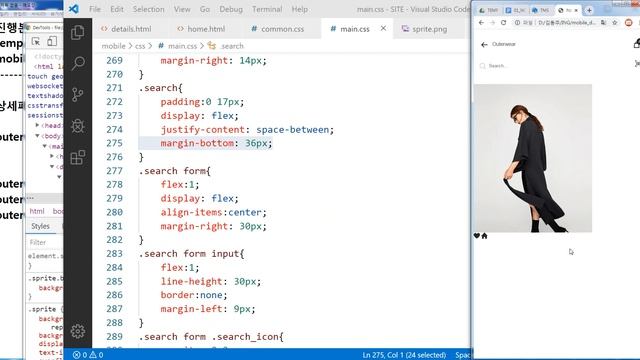
Task: Reload the page in the browser
Action: (504, 23)
